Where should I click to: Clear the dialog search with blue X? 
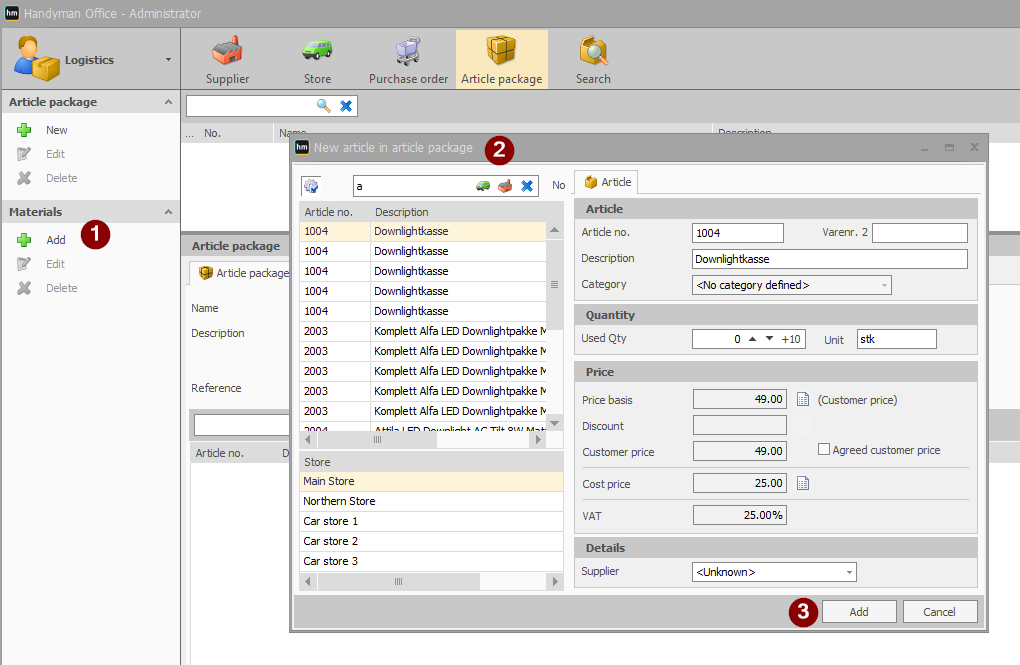pos(527,186)
